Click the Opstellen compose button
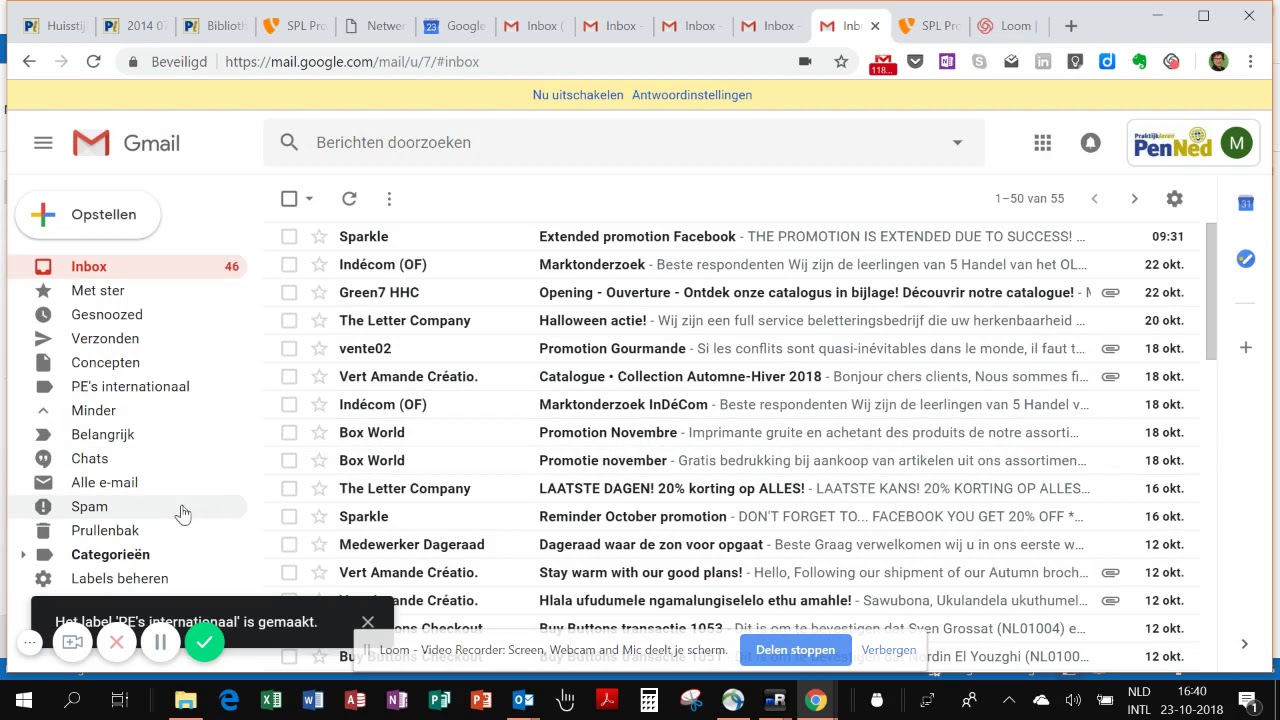The image size is (1280, 720). tap(87, 214)
